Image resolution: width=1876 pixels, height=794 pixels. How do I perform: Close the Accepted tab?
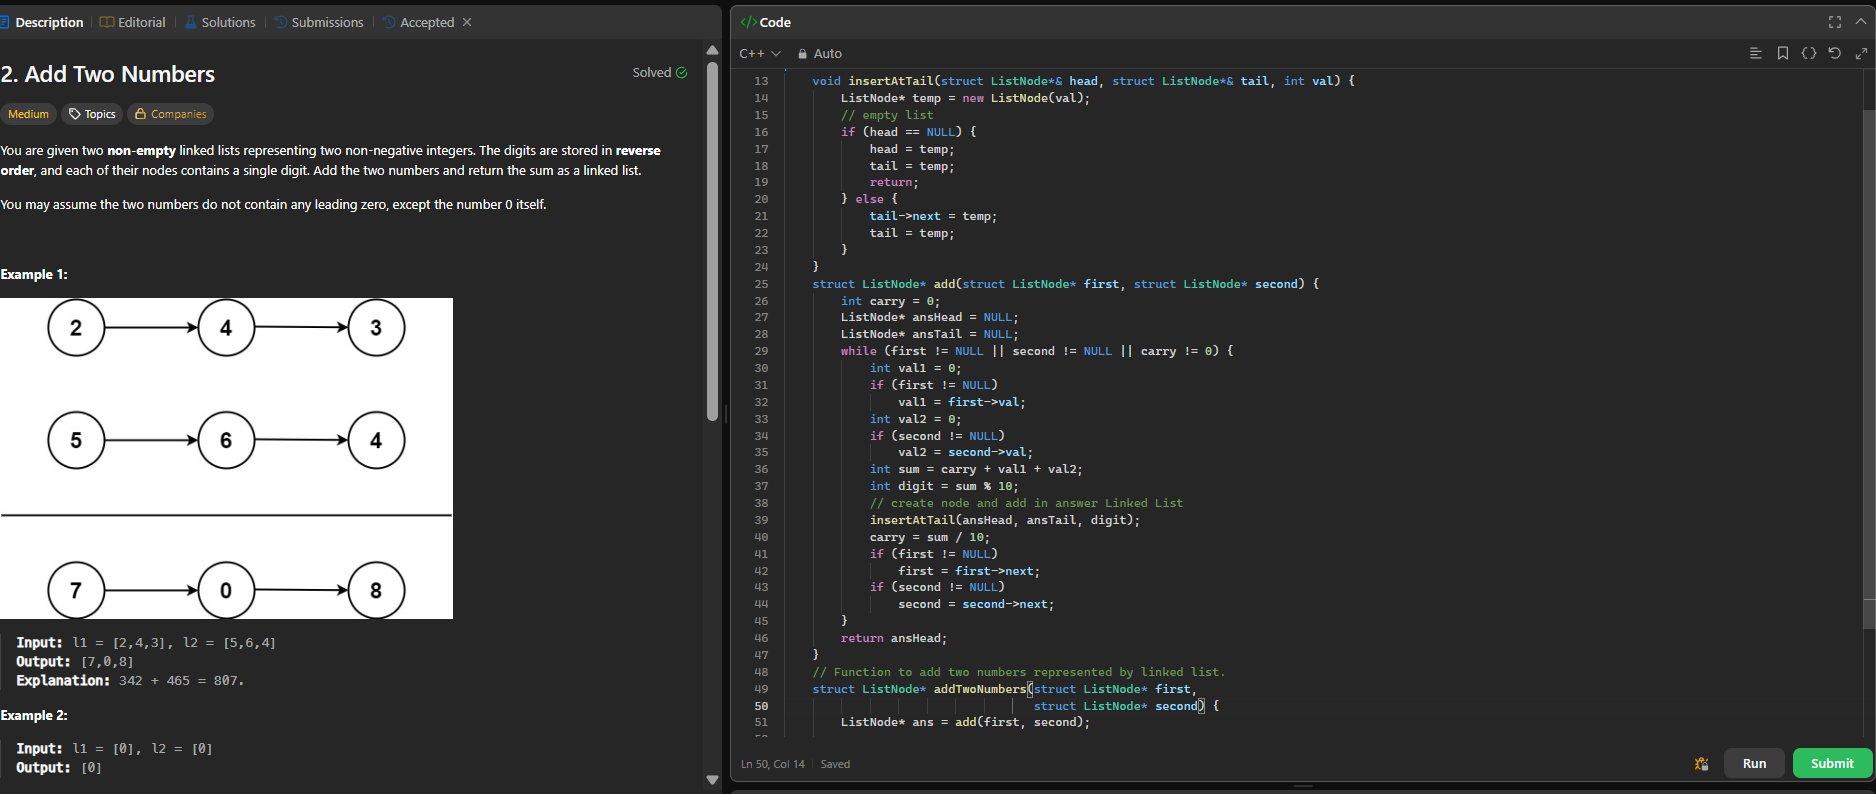tap(467, 22)
